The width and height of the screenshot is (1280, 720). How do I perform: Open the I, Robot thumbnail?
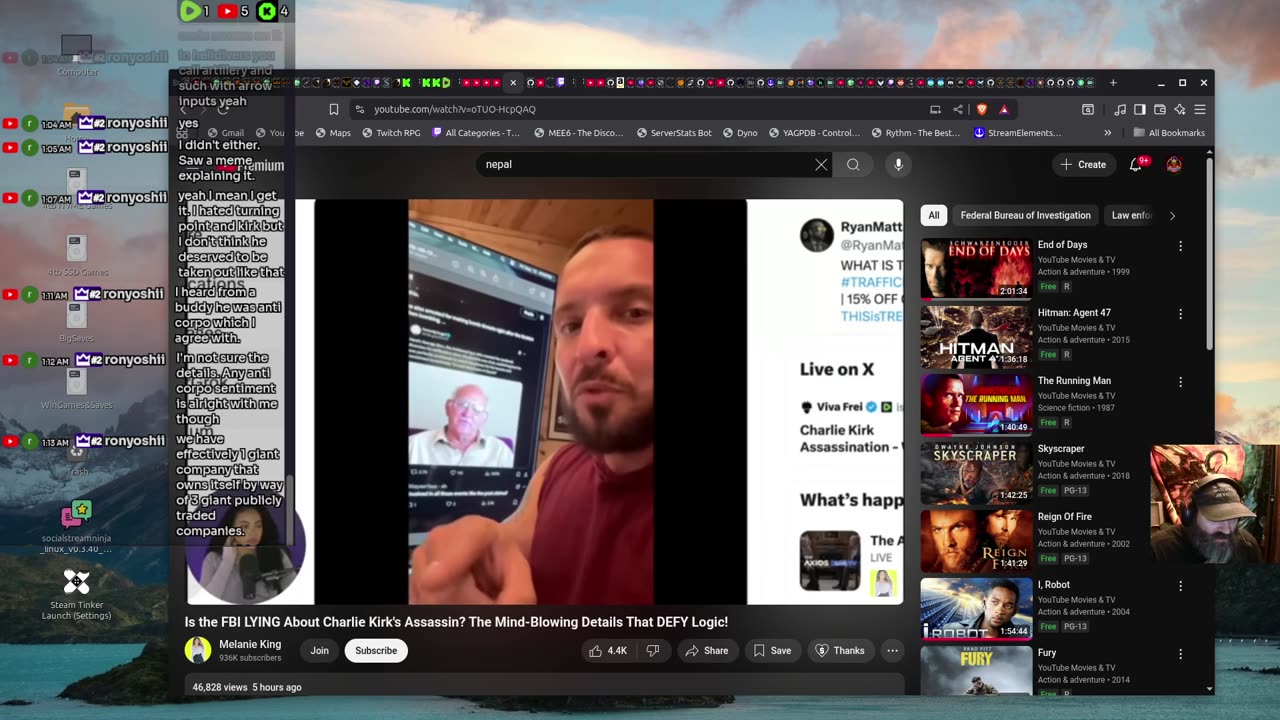click(976, 609)
